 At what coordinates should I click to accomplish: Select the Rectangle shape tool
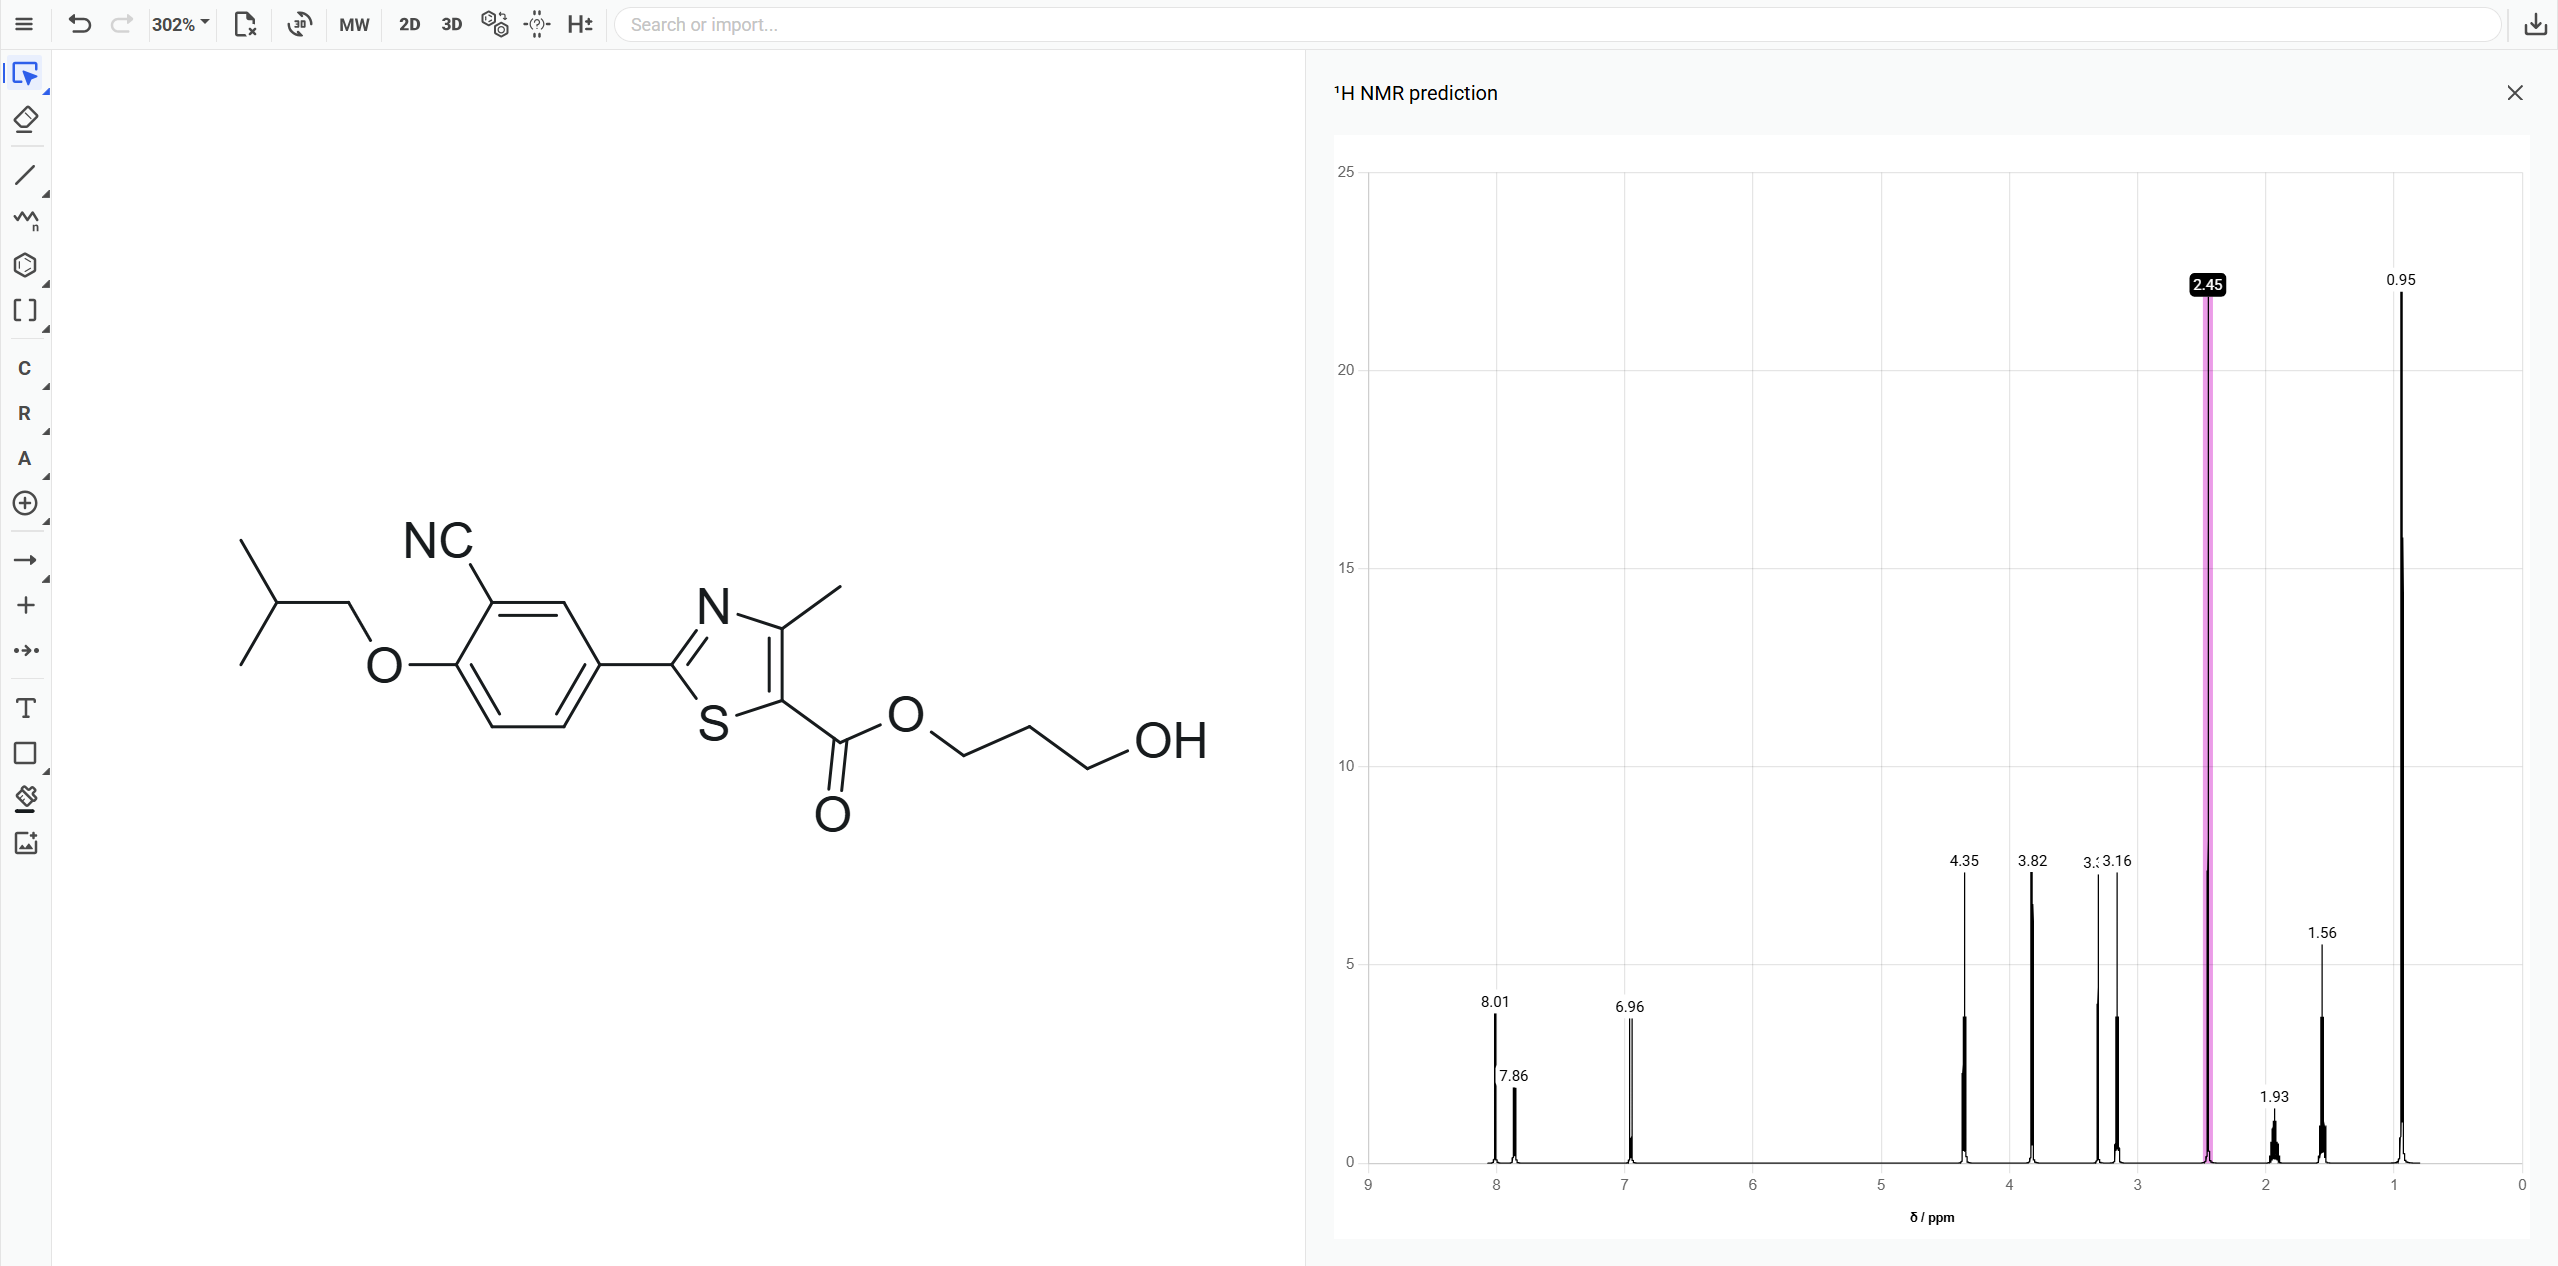[x=24, y=753]
